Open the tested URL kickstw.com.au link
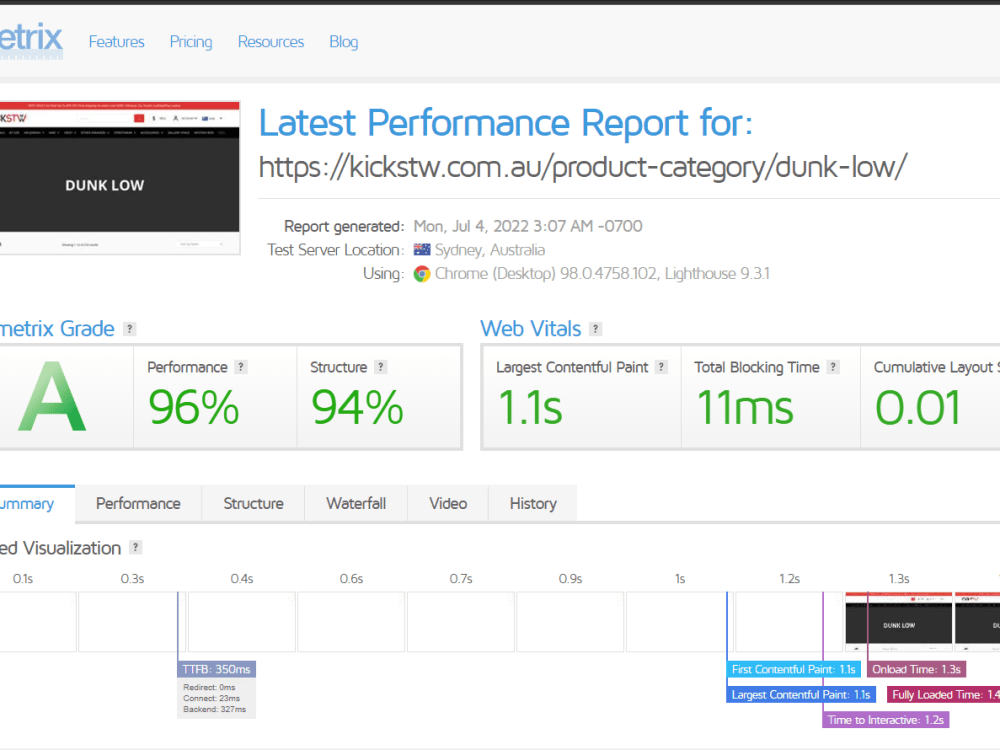 (582, 168)
